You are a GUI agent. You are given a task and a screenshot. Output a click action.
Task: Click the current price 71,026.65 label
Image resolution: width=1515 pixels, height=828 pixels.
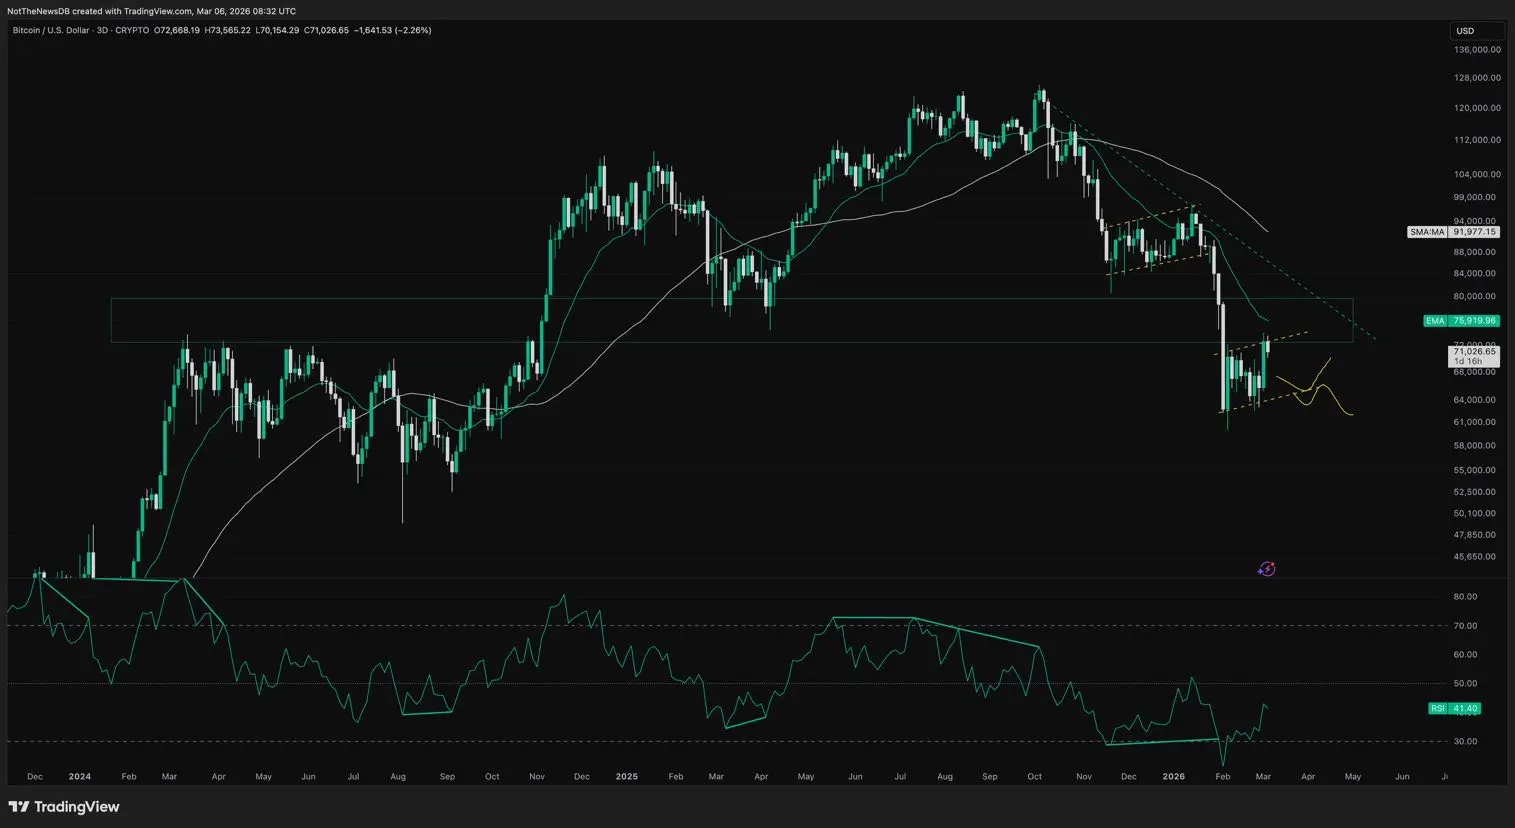[x=1474, y=352]
